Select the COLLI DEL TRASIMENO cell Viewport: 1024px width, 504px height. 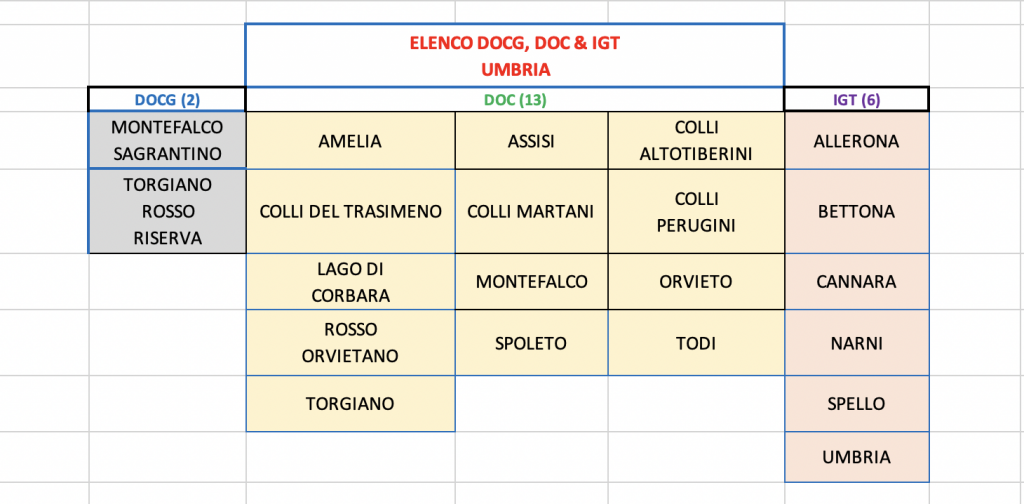point(351,212)
